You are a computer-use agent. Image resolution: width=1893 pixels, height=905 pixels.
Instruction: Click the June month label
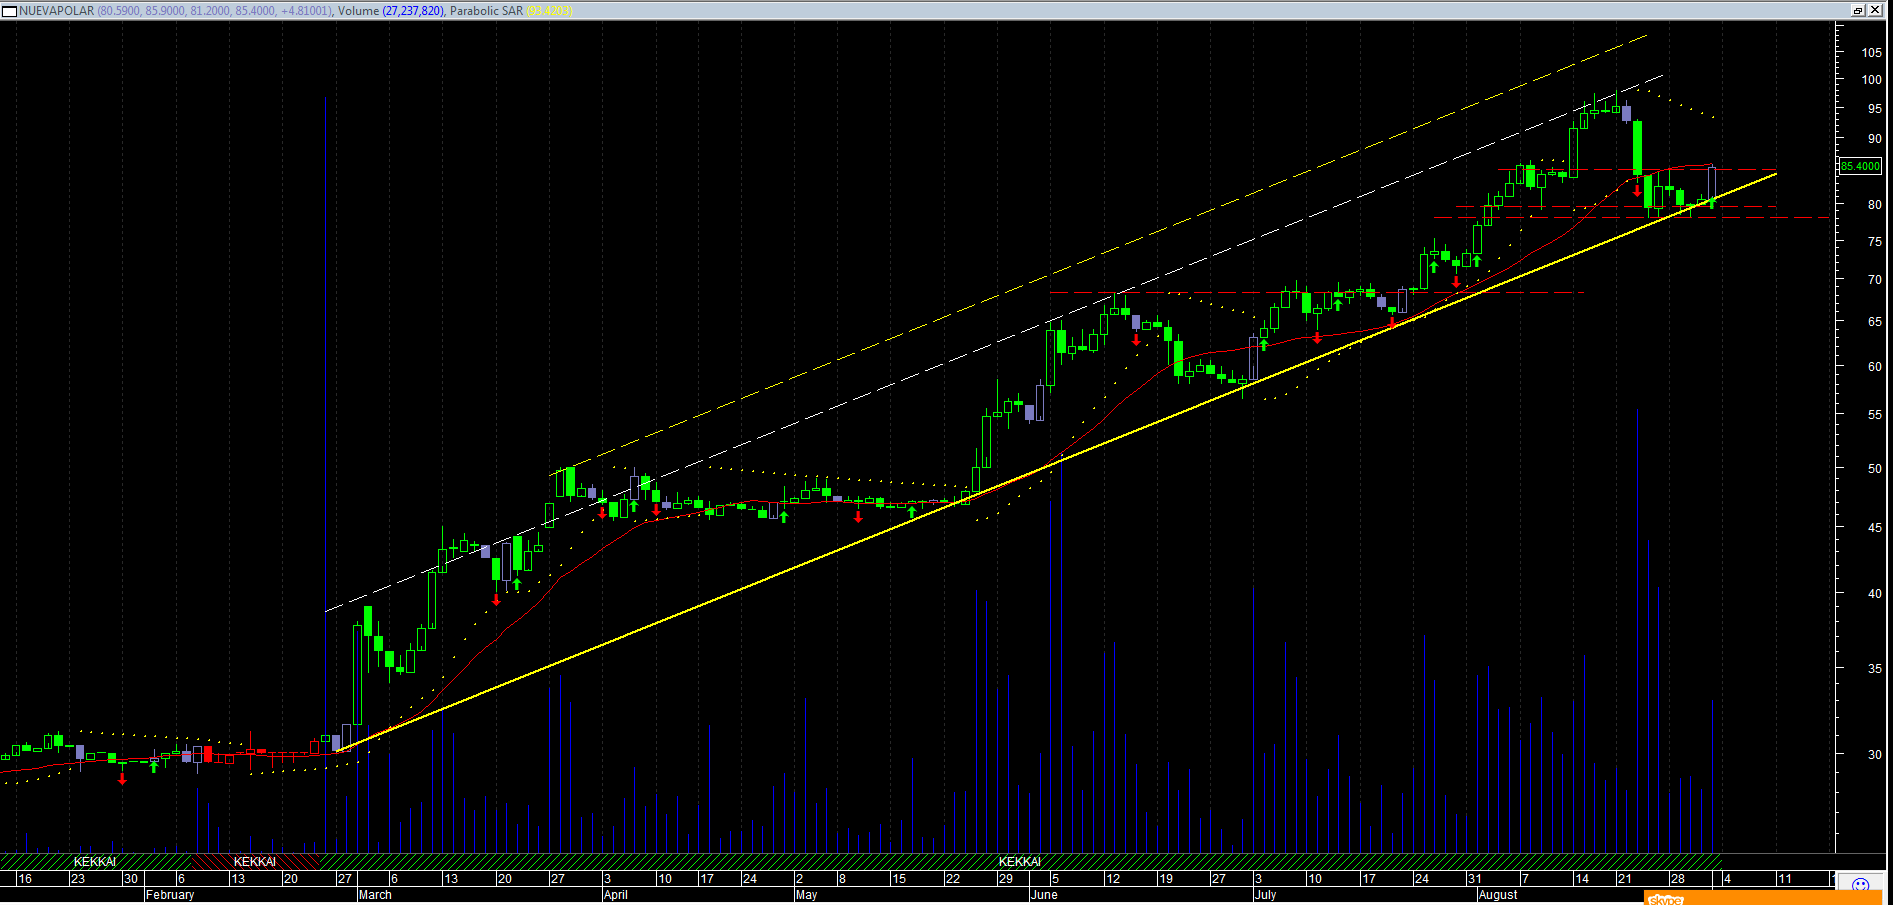(1044, 895)
